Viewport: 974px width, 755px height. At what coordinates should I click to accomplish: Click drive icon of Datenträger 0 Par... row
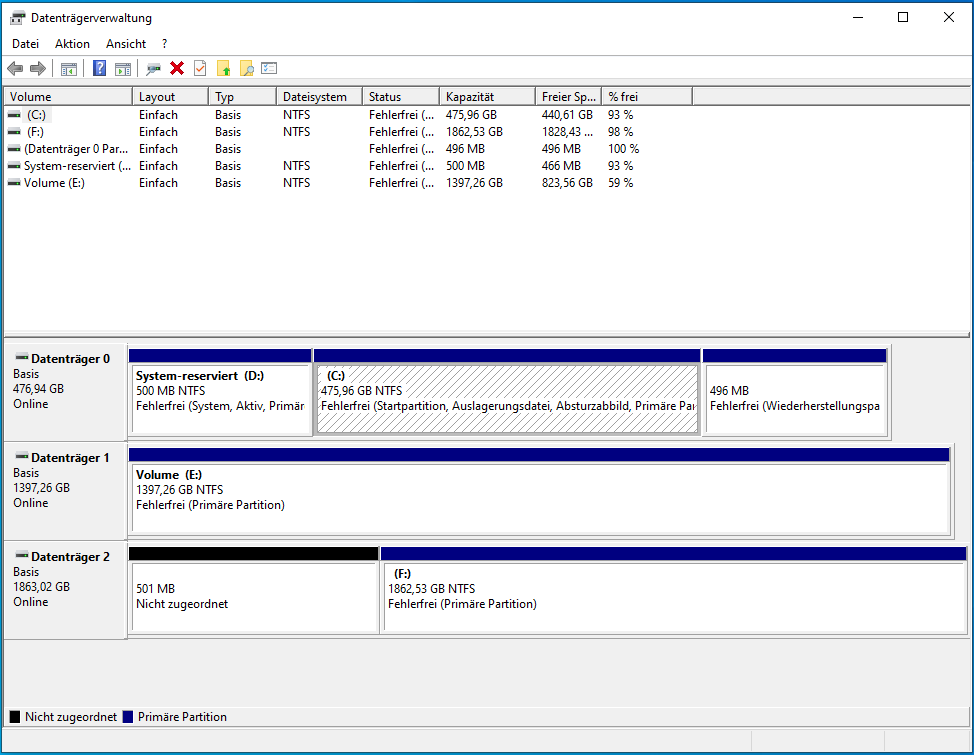tap(14, 149)
